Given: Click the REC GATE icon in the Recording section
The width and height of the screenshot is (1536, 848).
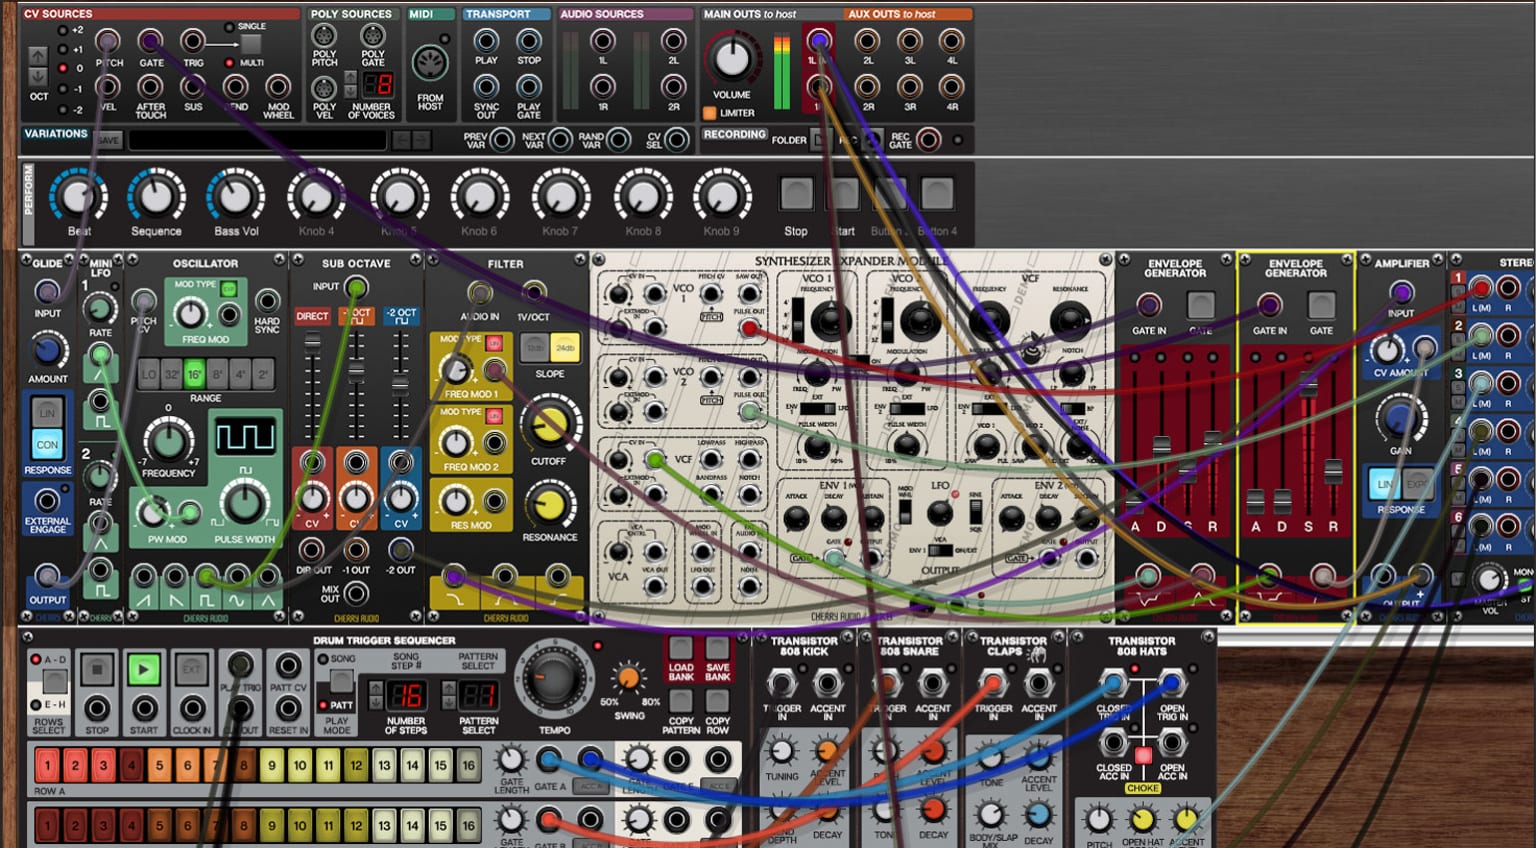Looking at the screenshot, I should click(929, 140).
